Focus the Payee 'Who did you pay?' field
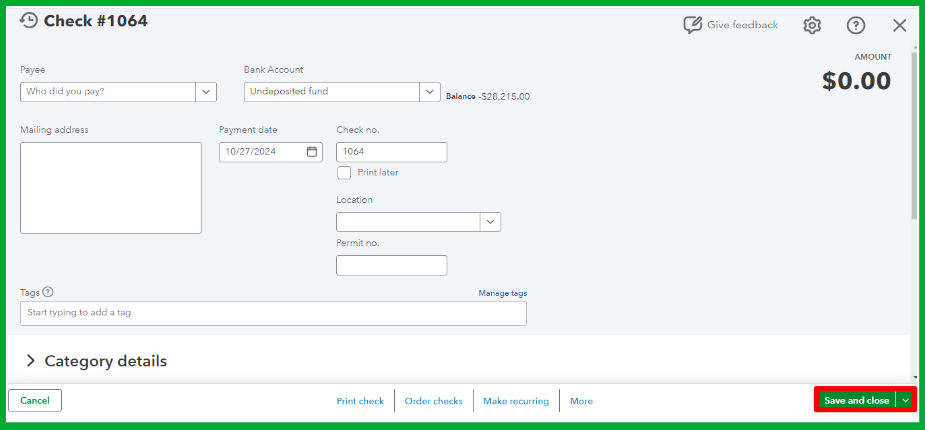925x430 pixels. [108, 92]
